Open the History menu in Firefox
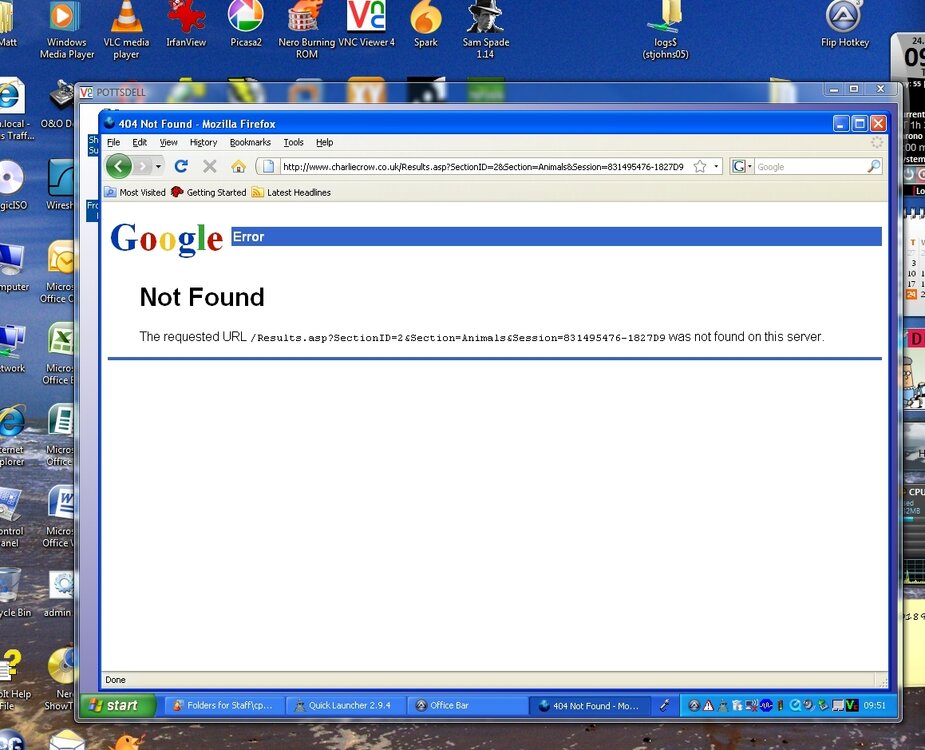Screen dimensions: 925x750 point(204,142)
